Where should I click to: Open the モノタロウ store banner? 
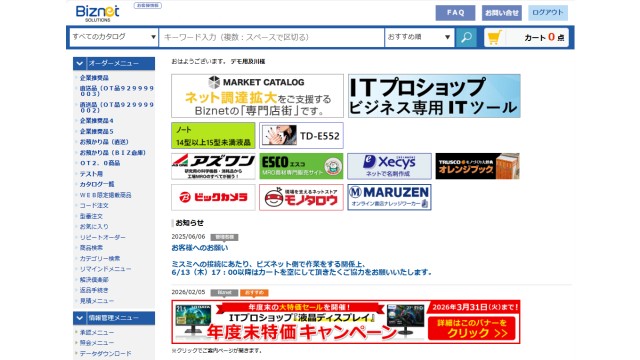(301, 197)
